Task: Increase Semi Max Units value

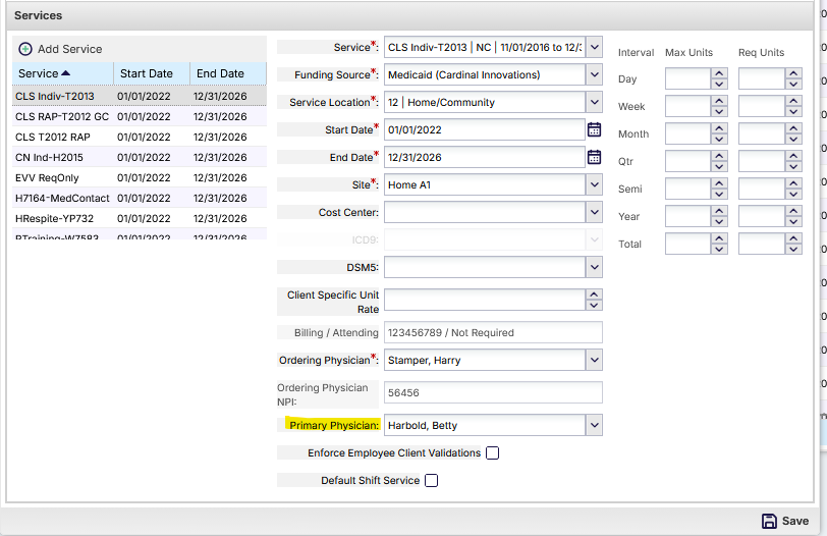Action: [719, 184]
